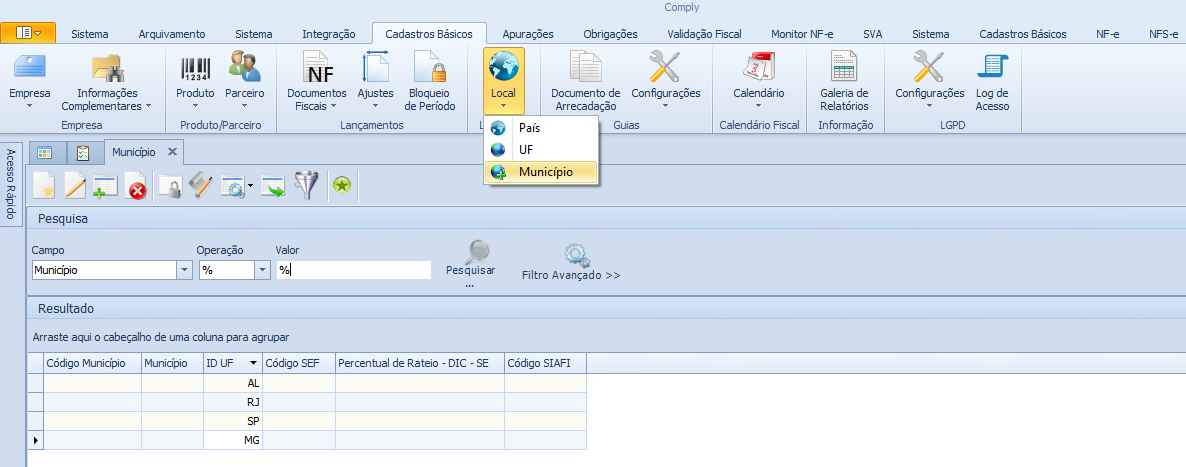
Task: Click the funnel filter icon
Action: tap(305, 186)
